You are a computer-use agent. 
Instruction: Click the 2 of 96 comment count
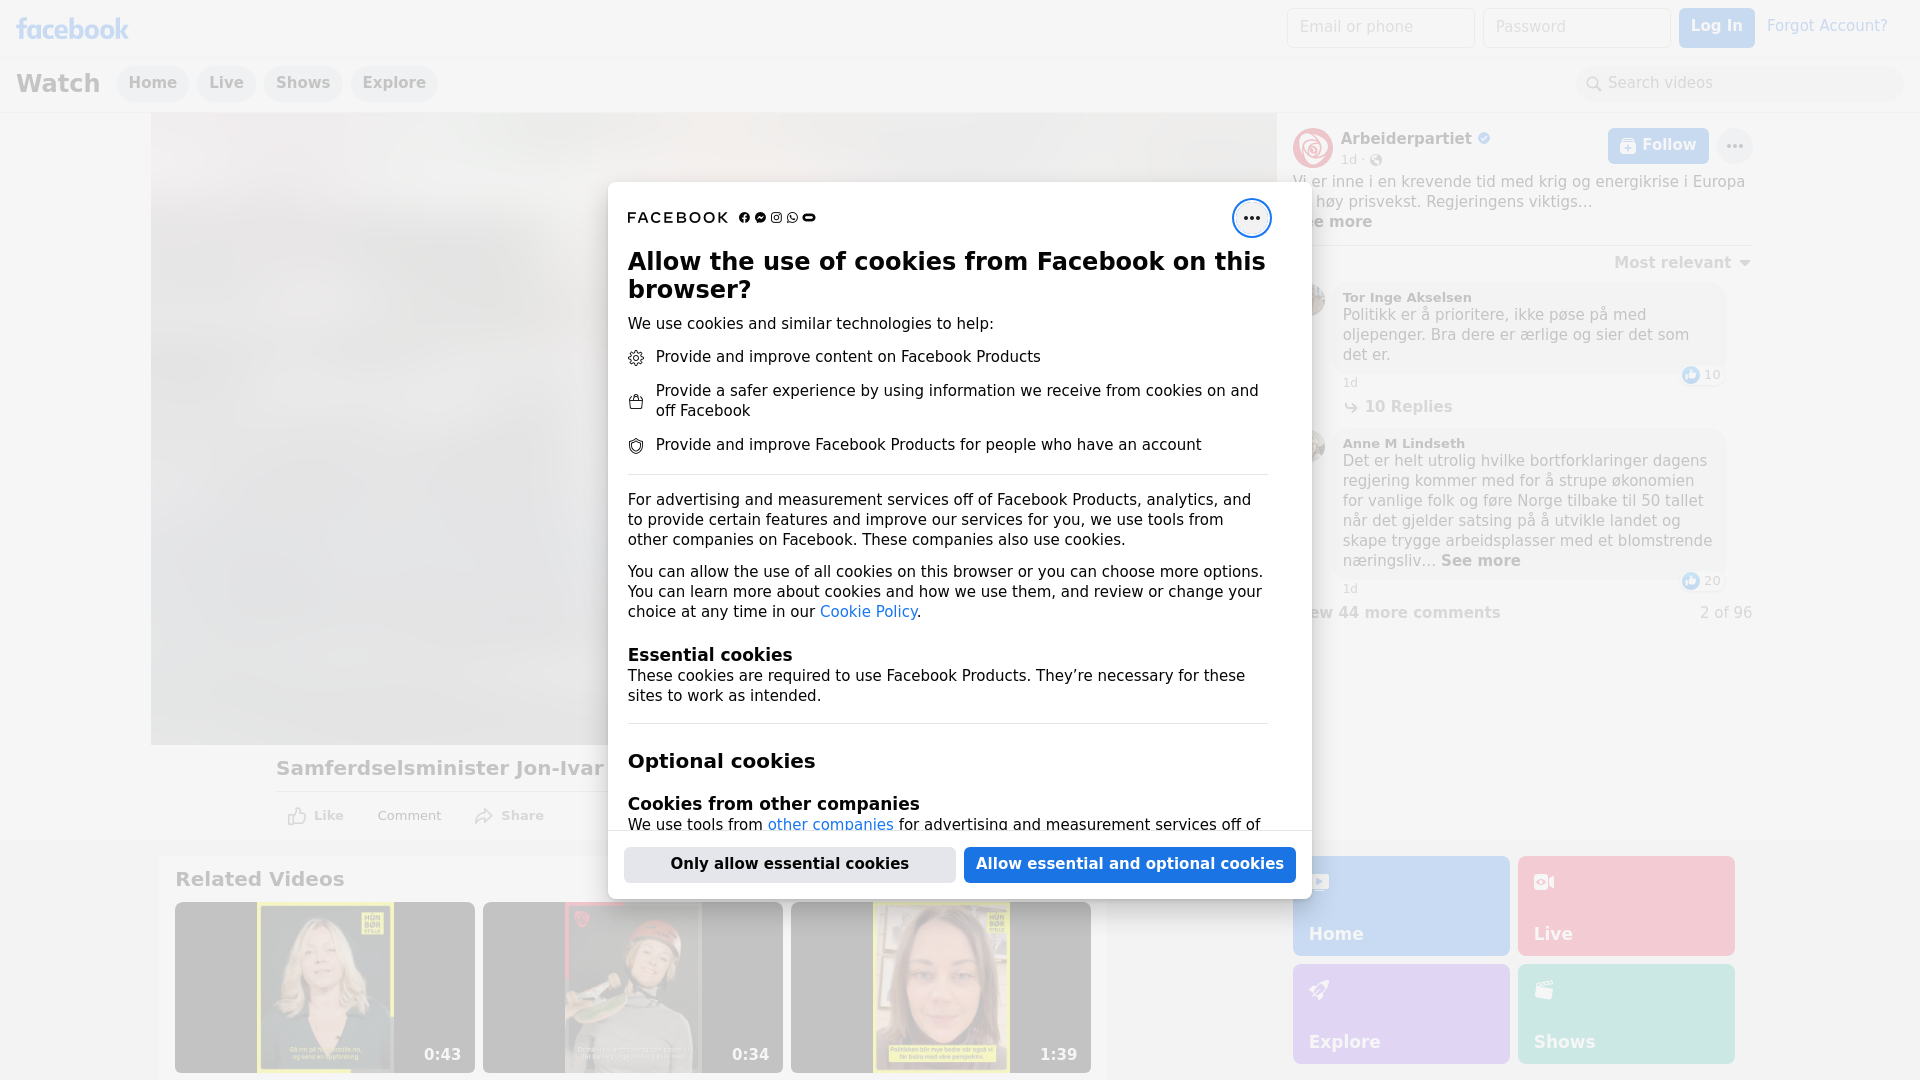click(1725, 613)
